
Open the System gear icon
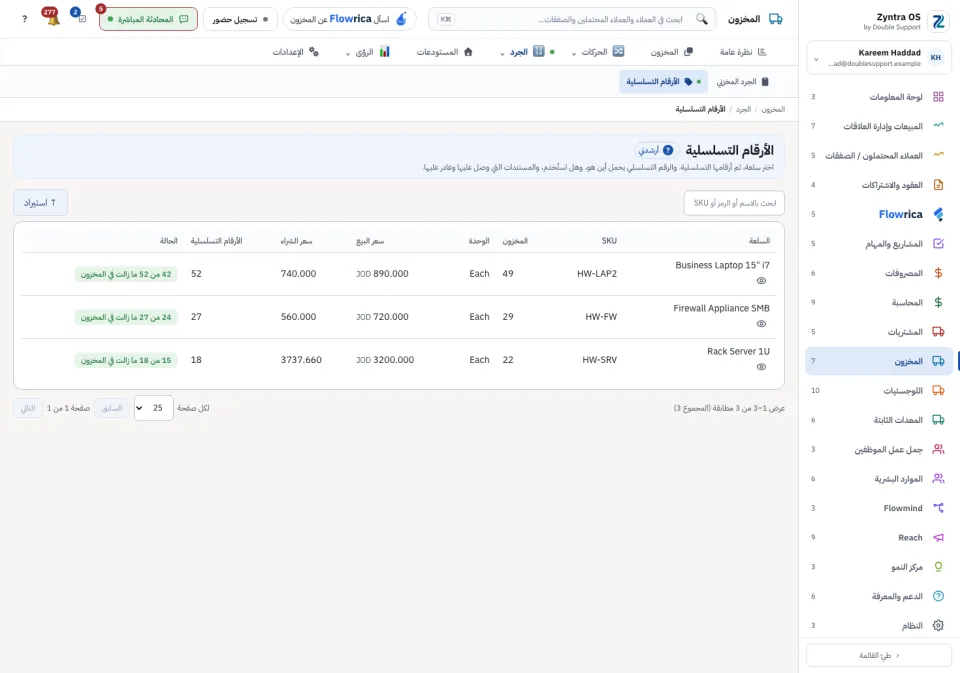click(938, 625)
